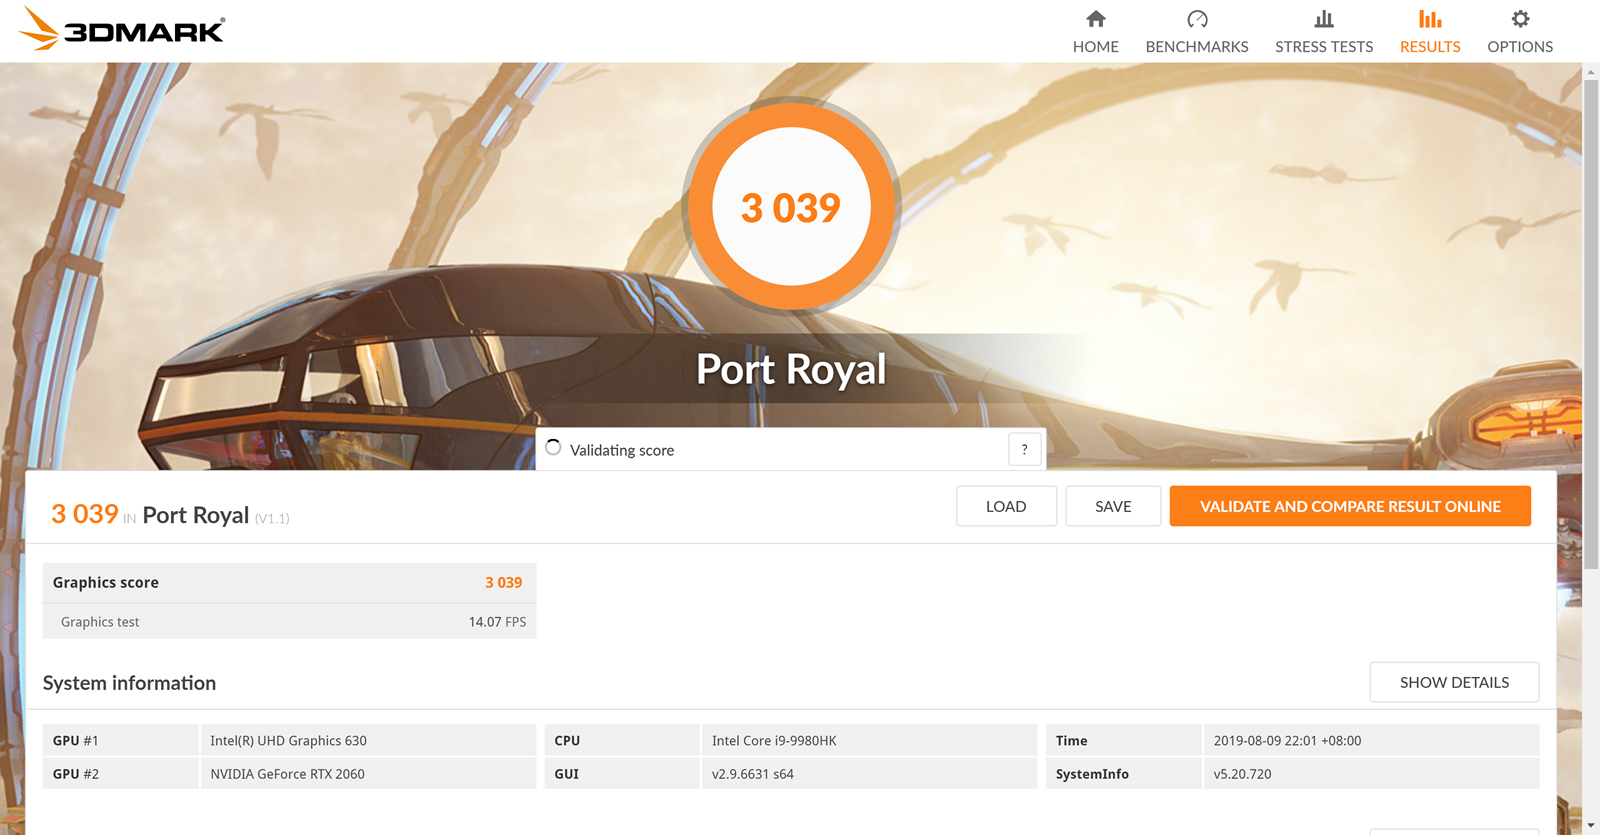Image resolution: width=1600 pixels, height=835 pixels.
Task: Load a saved result with LOAD
Action: click(1005, 506)
